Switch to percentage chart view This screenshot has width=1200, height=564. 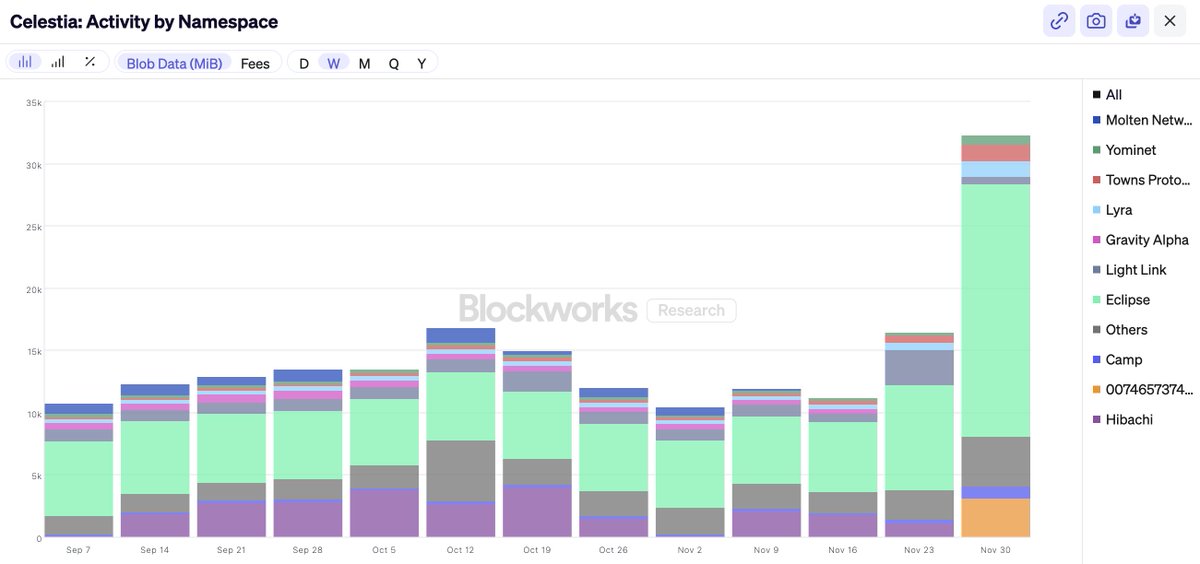(90, 62)
